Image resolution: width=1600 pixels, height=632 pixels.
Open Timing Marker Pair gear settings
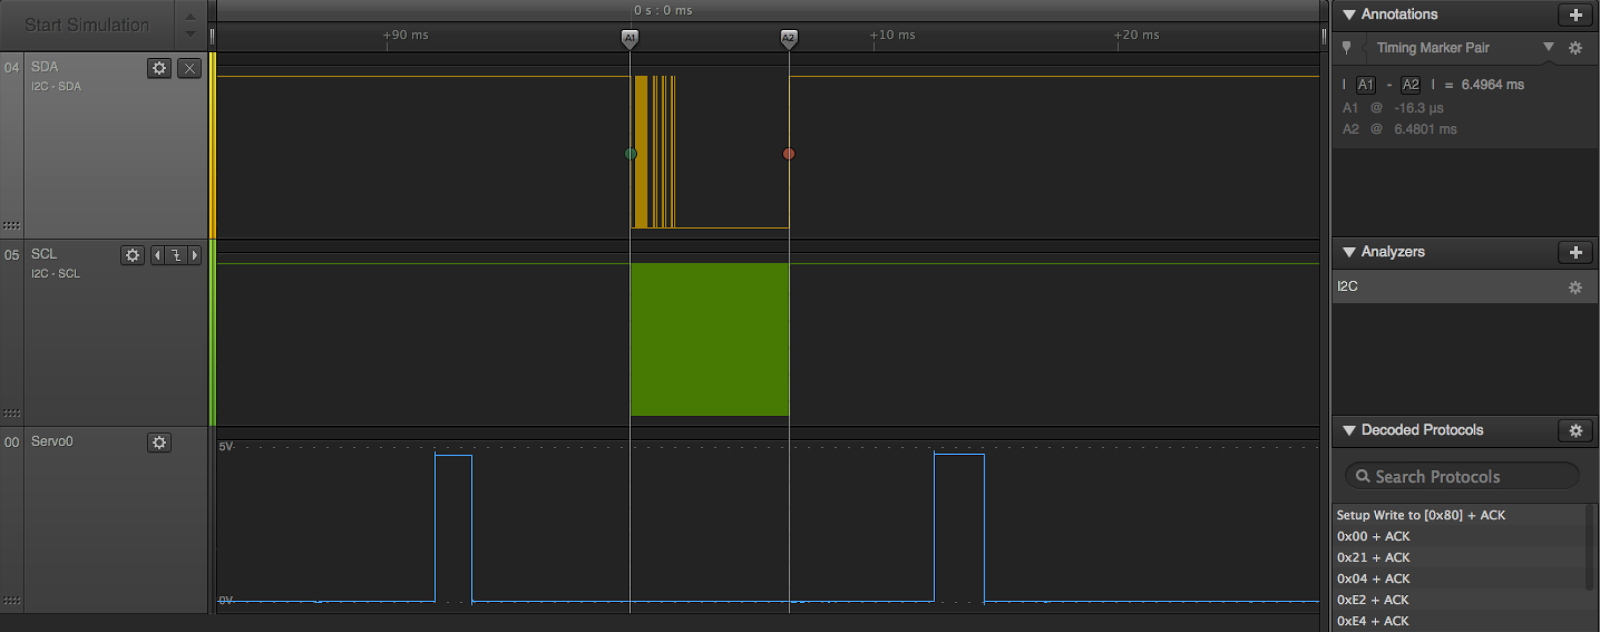click(1575, 48)
